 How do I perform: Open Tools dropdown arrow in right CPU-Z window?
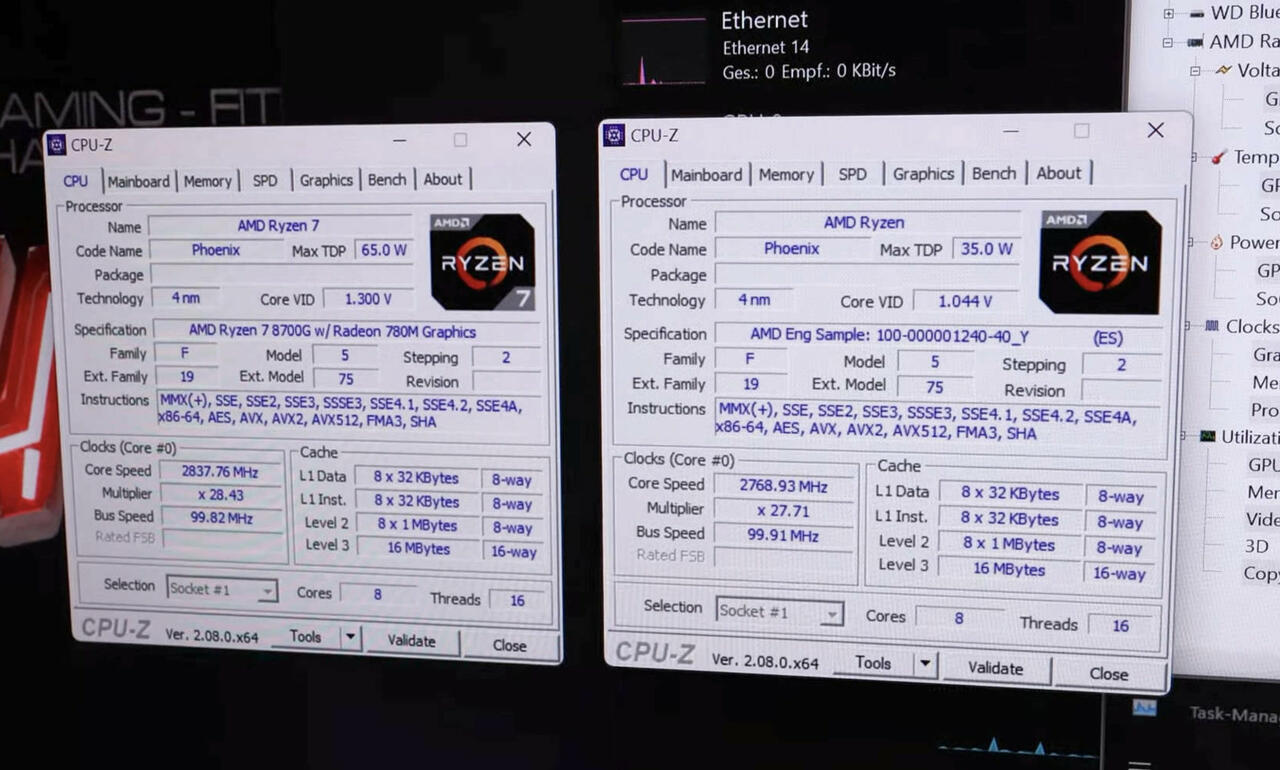tap(925, 663)
